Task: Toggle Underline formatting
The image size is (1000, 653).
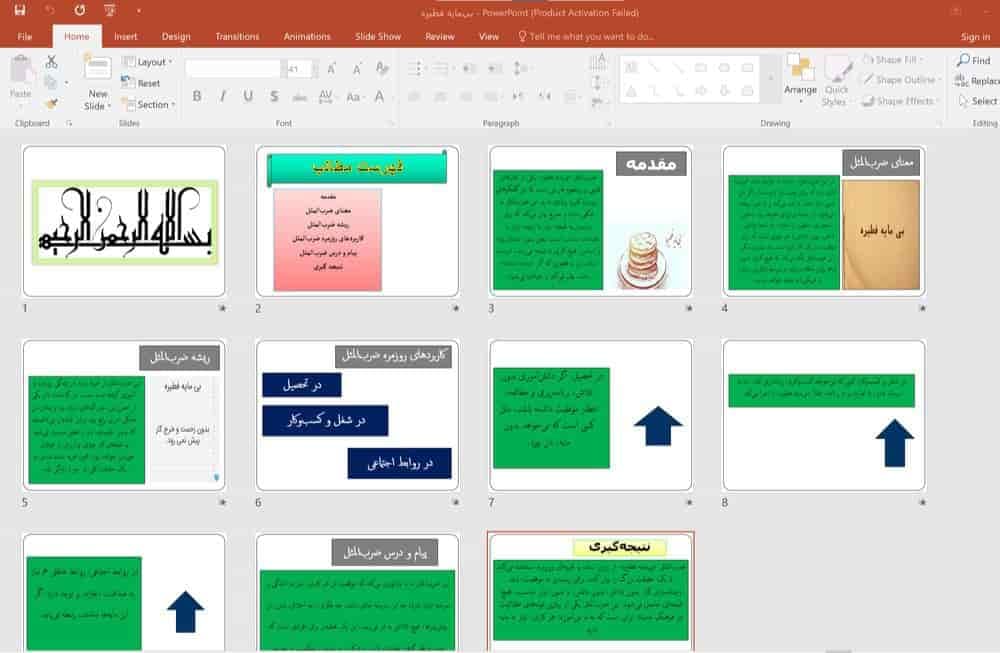Action: [x=248, y=96]
